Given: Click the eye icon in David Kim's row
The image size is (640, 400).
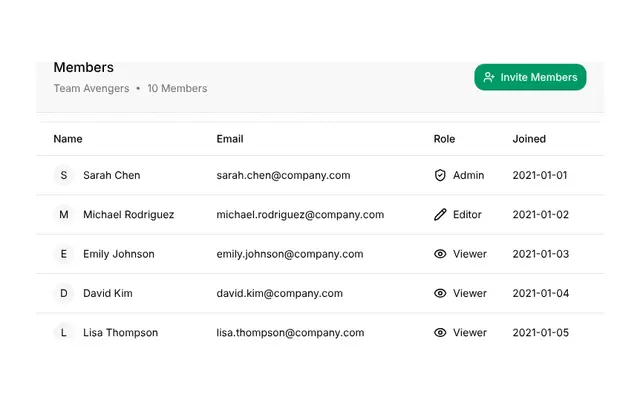Looking at the screenshot, I should click(x=440, y=293).
